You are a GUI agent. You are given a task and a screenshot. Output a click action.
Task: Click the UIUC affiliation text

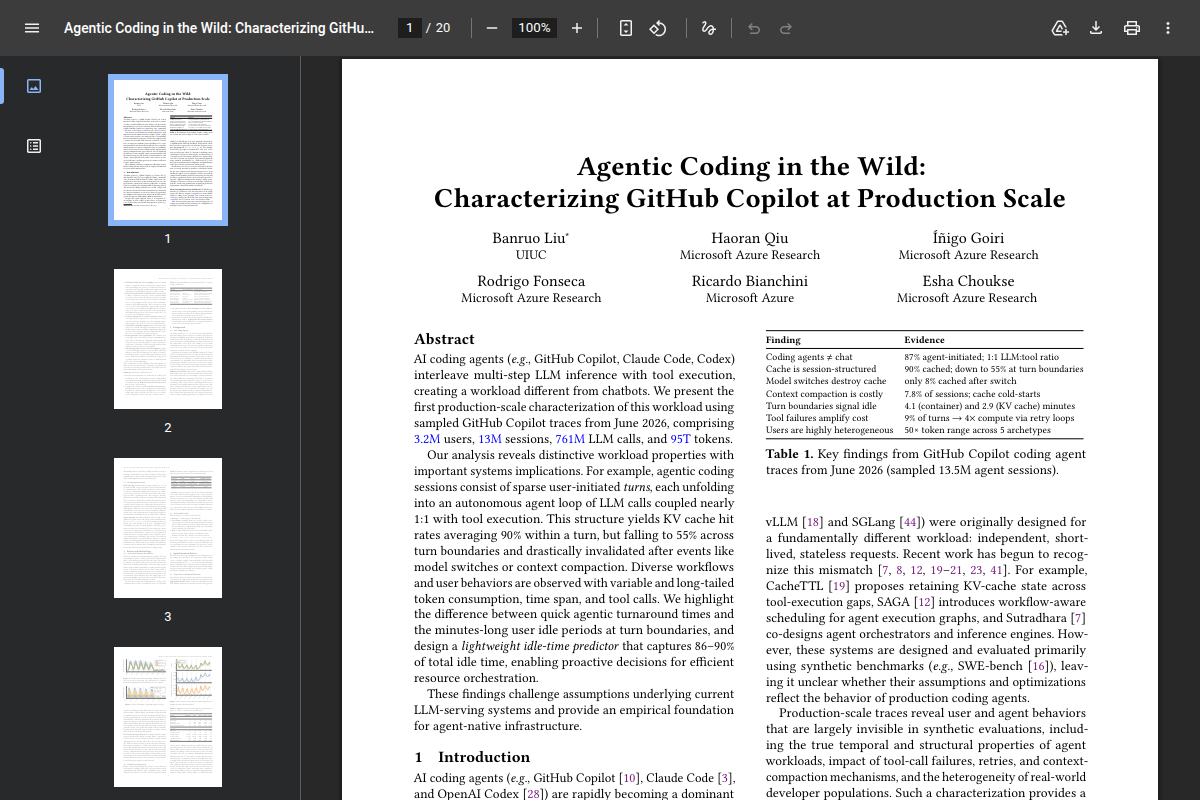click(x=531, y=255)
